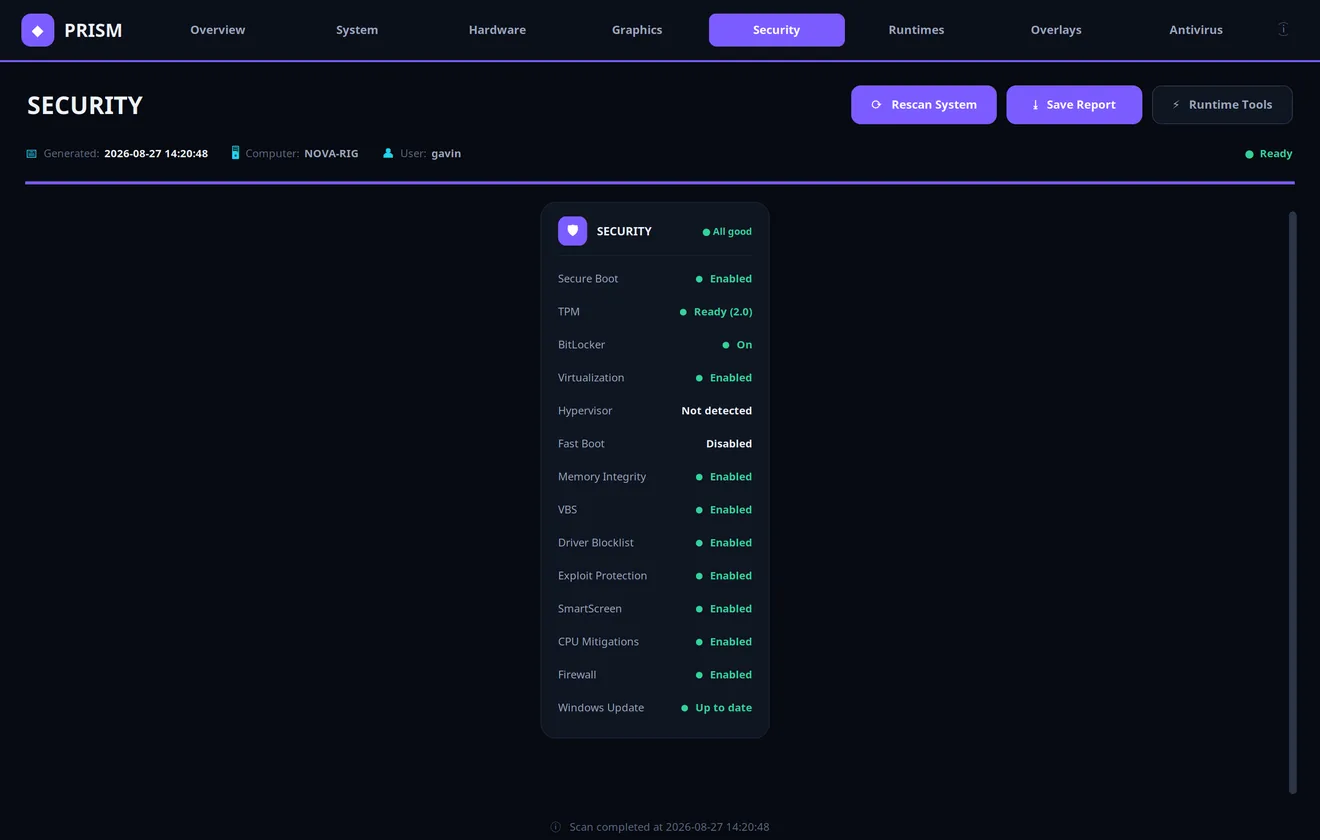Click the Exploit Protection row label
This screenshot has width=1320, height=840.
pyautogui.click(x=602, y=576)
